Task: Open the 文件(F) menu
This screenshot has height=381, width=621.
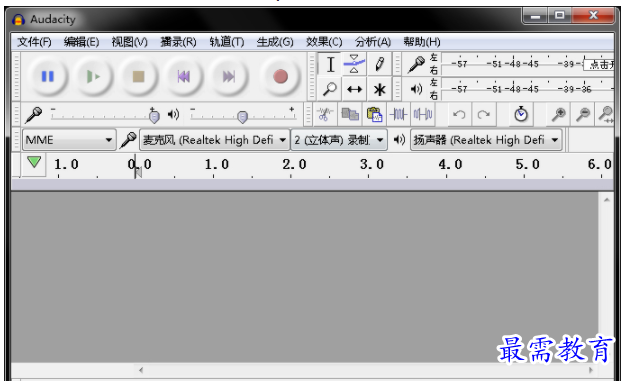Action: coord(34,42)
